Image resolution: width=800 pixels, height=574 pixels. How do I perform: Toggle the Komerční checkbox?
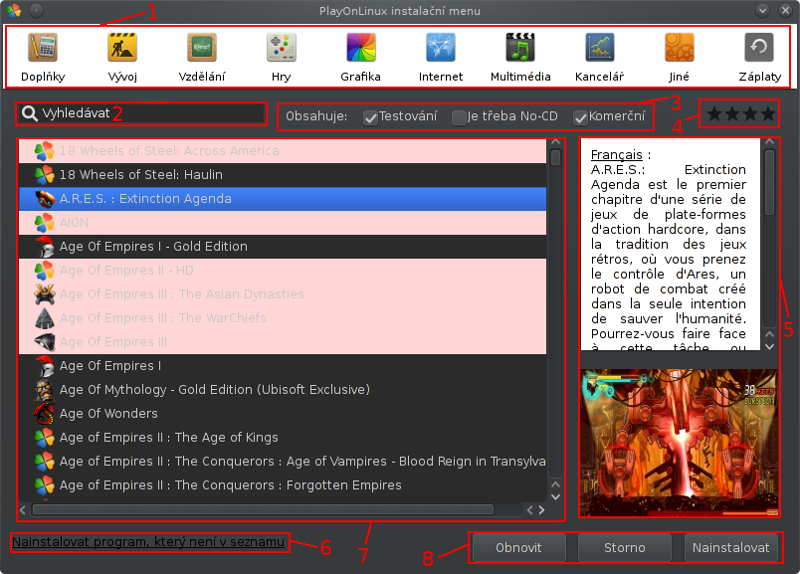[580, 117]
